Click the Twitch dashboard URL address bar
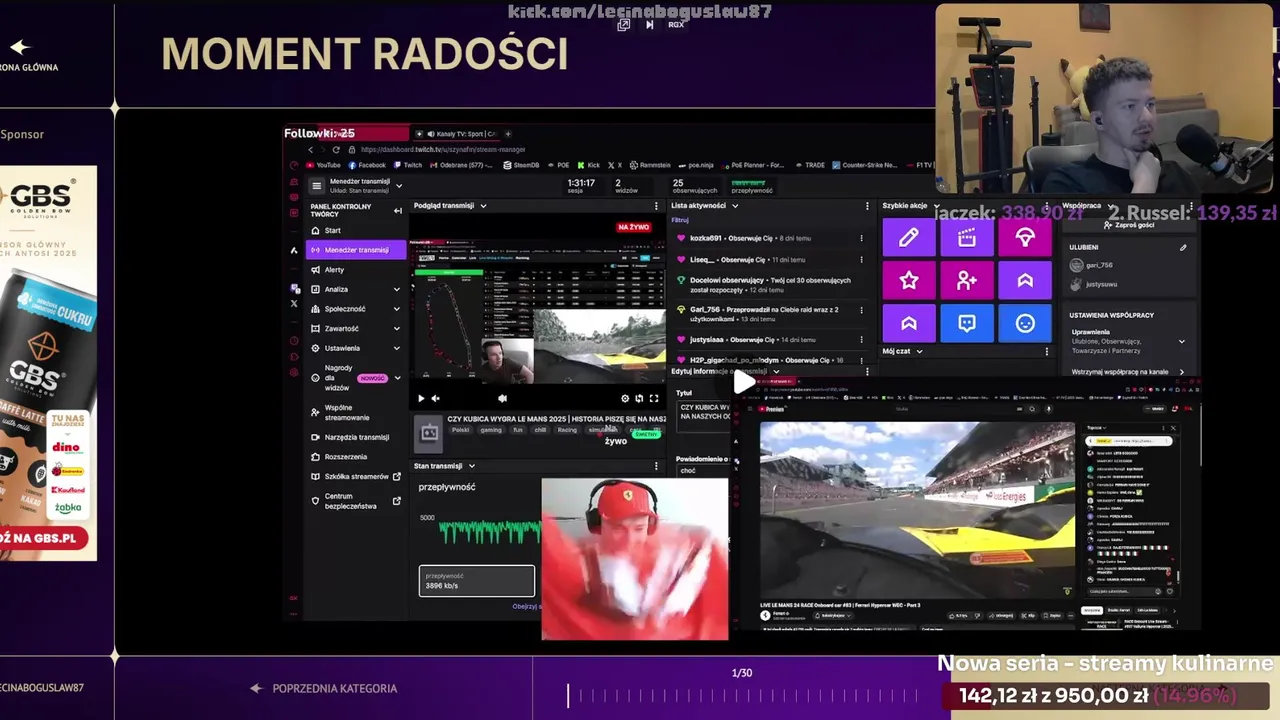1280x720 pixels. click(x=443, y=150)
